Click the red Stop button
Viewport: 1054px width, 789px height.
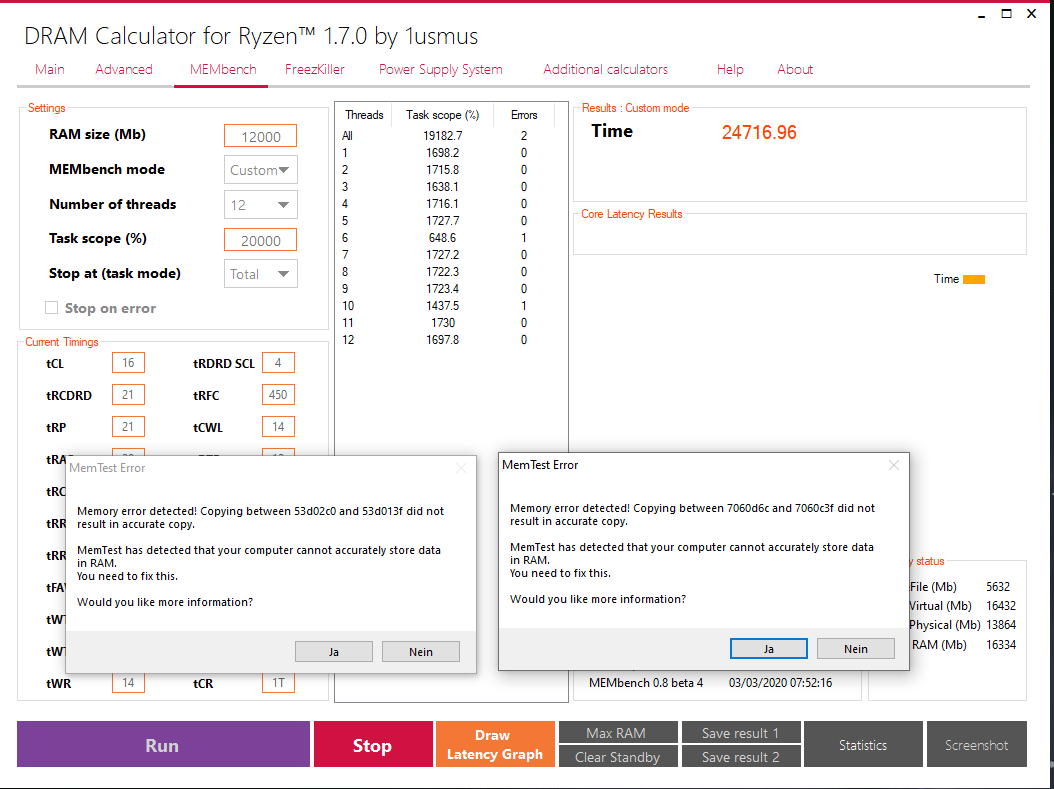[x=373, y=744]
